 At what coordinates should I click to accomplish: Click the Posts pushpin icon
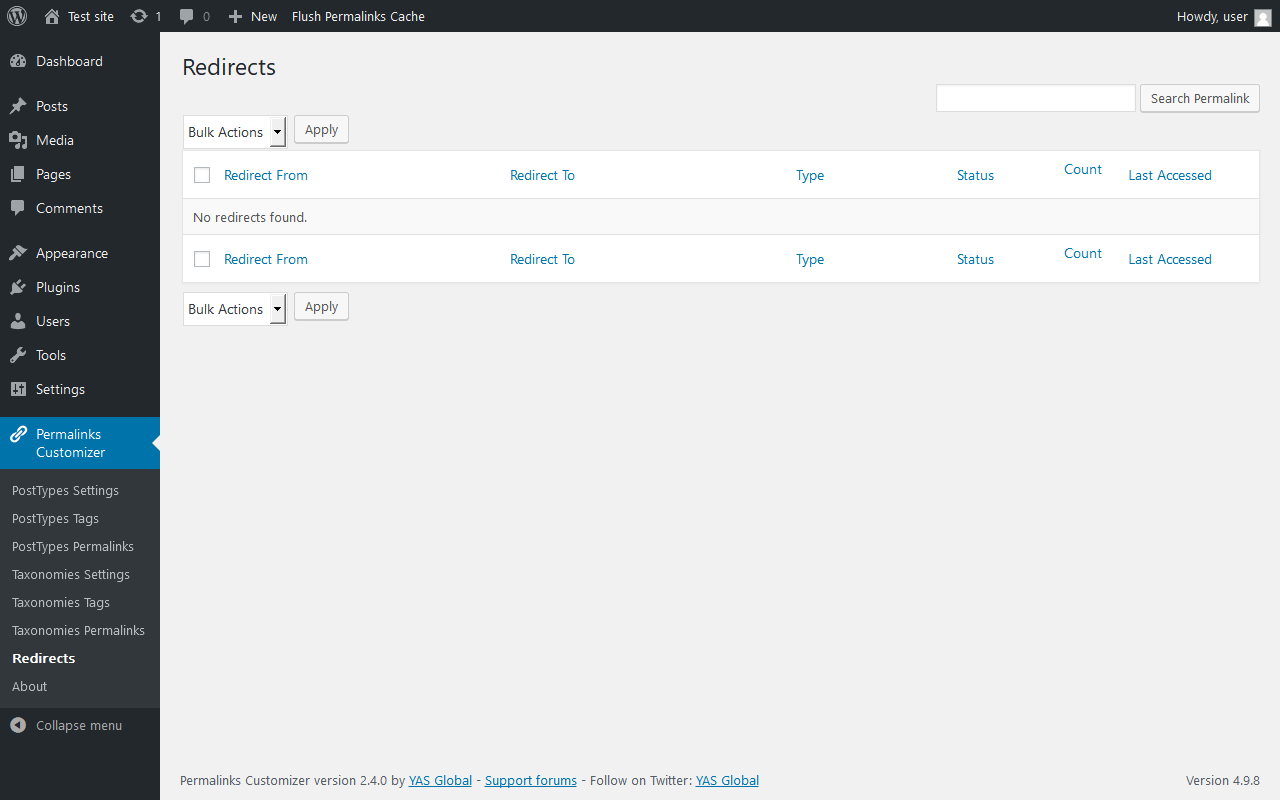(x=18, y=106)
